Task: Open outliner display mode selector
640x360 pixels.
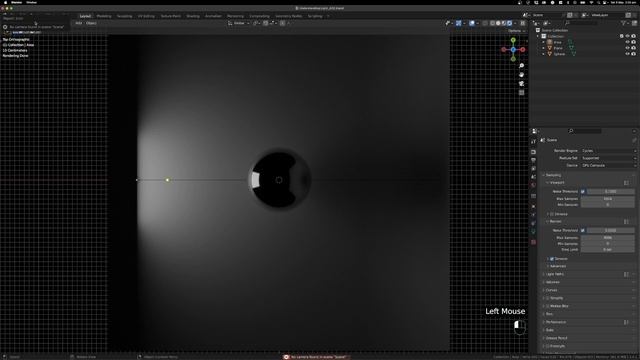Action: (547, 23)
